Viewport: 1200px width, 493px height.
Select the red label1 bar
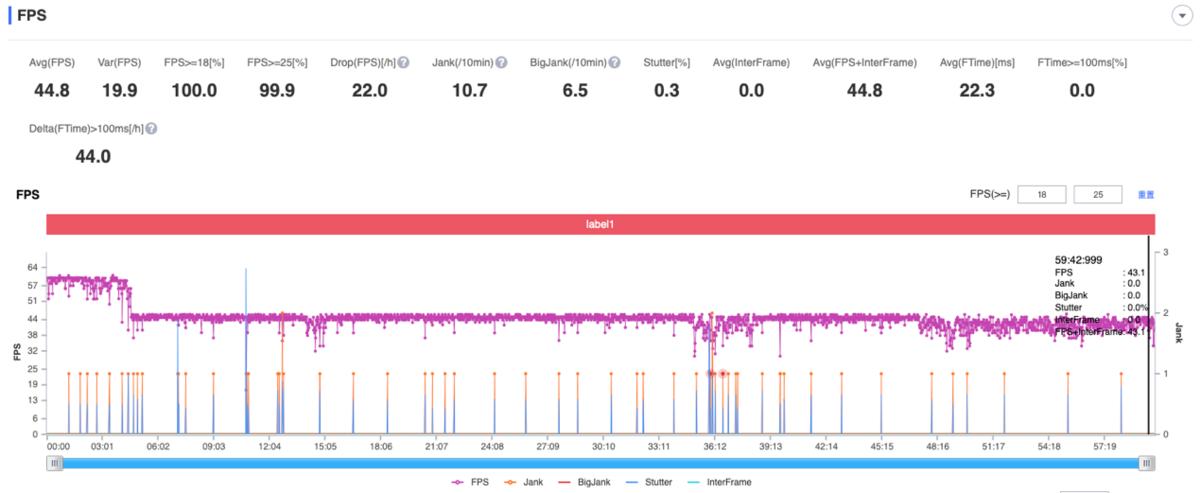tap(600, 225)
